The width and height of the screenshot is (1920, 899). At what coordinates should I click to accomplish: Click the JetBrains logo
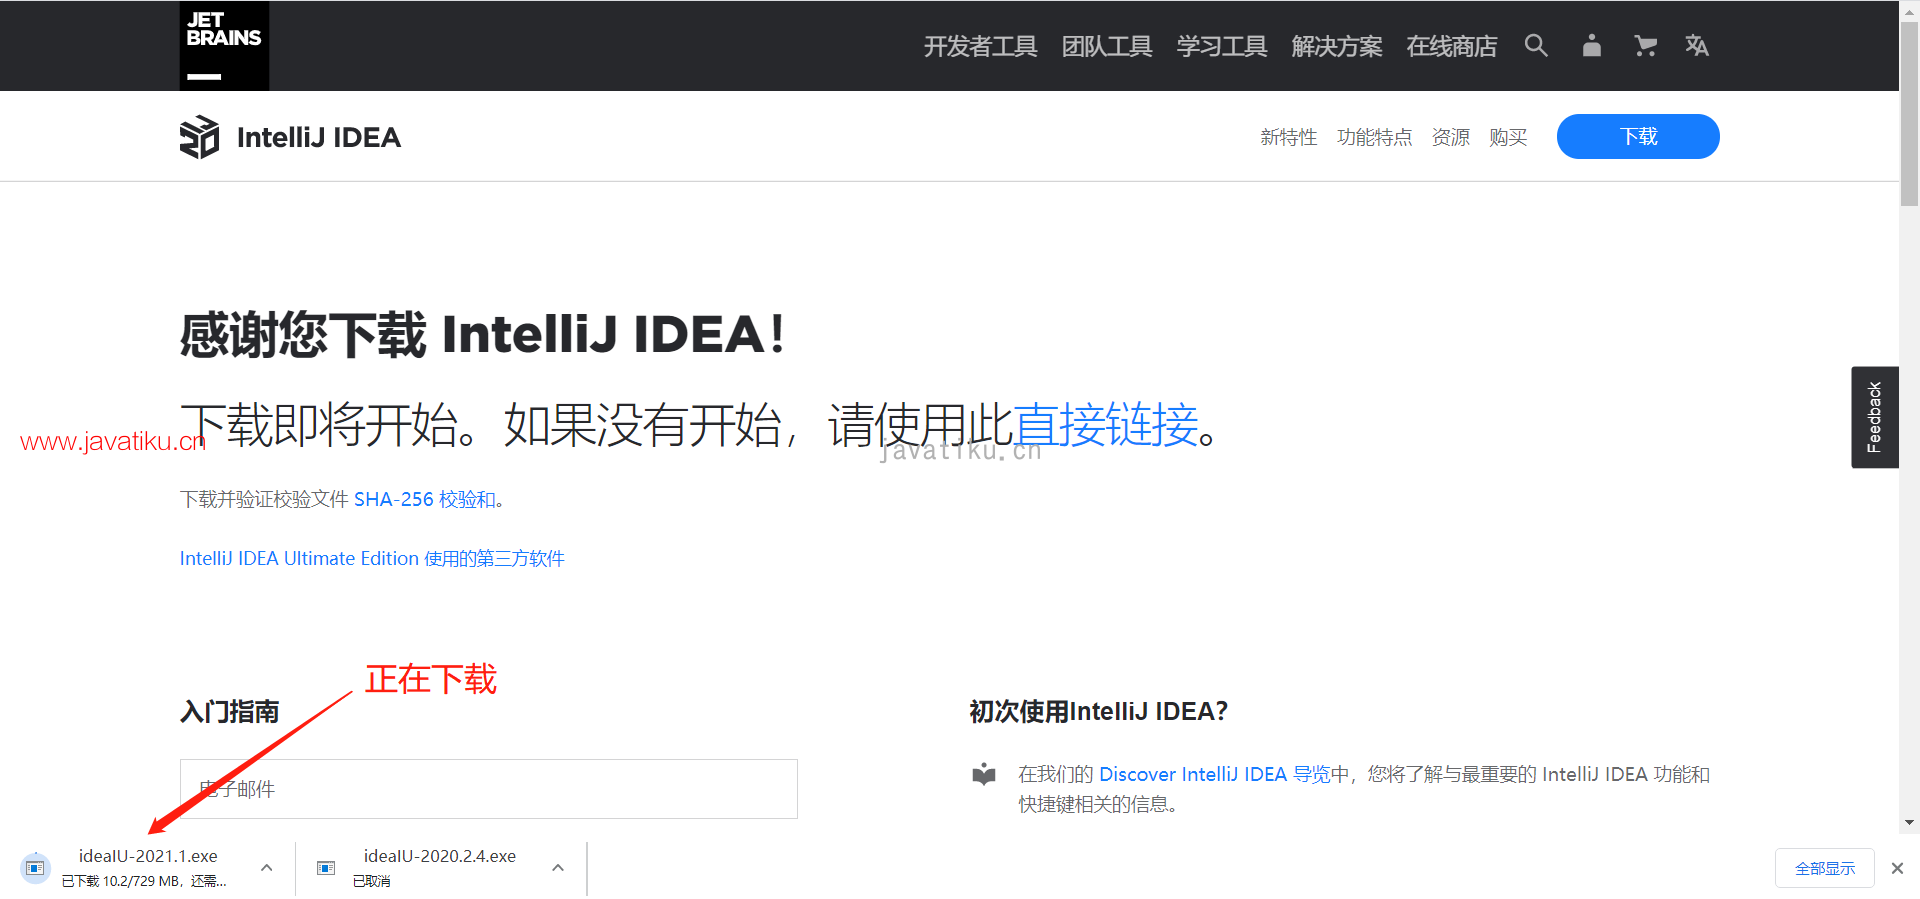tap(224, 46)
